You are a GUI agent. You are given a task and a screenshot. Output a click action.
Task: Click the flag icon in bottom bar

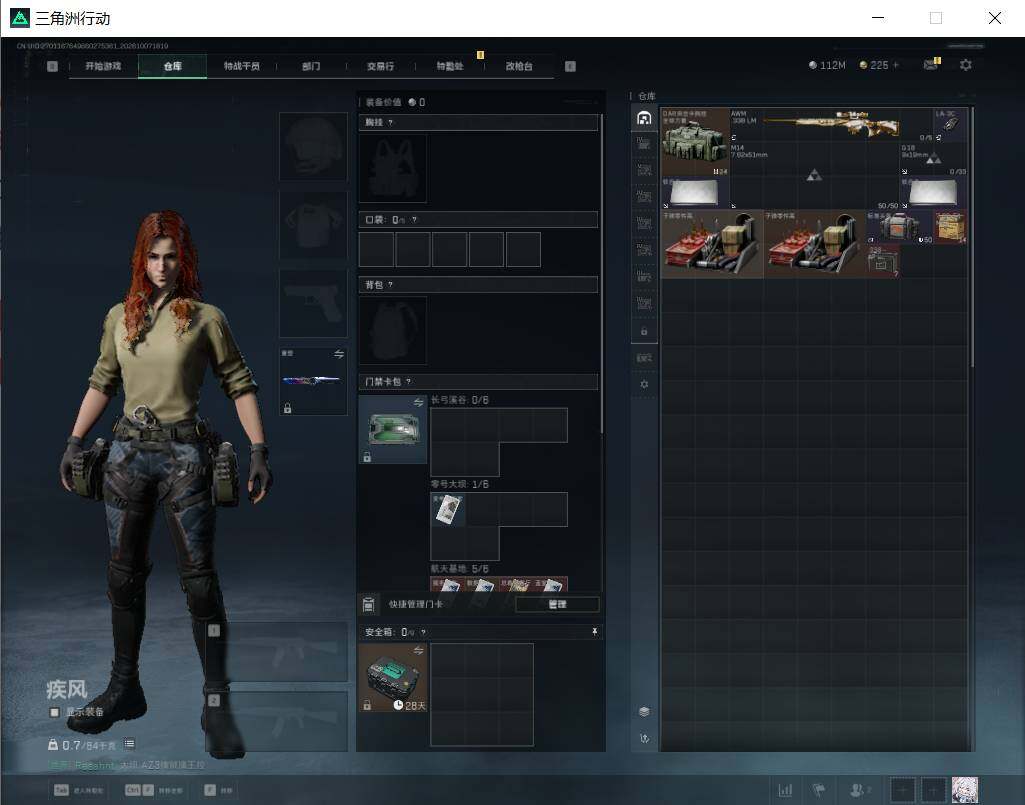[x=818, y=790]
